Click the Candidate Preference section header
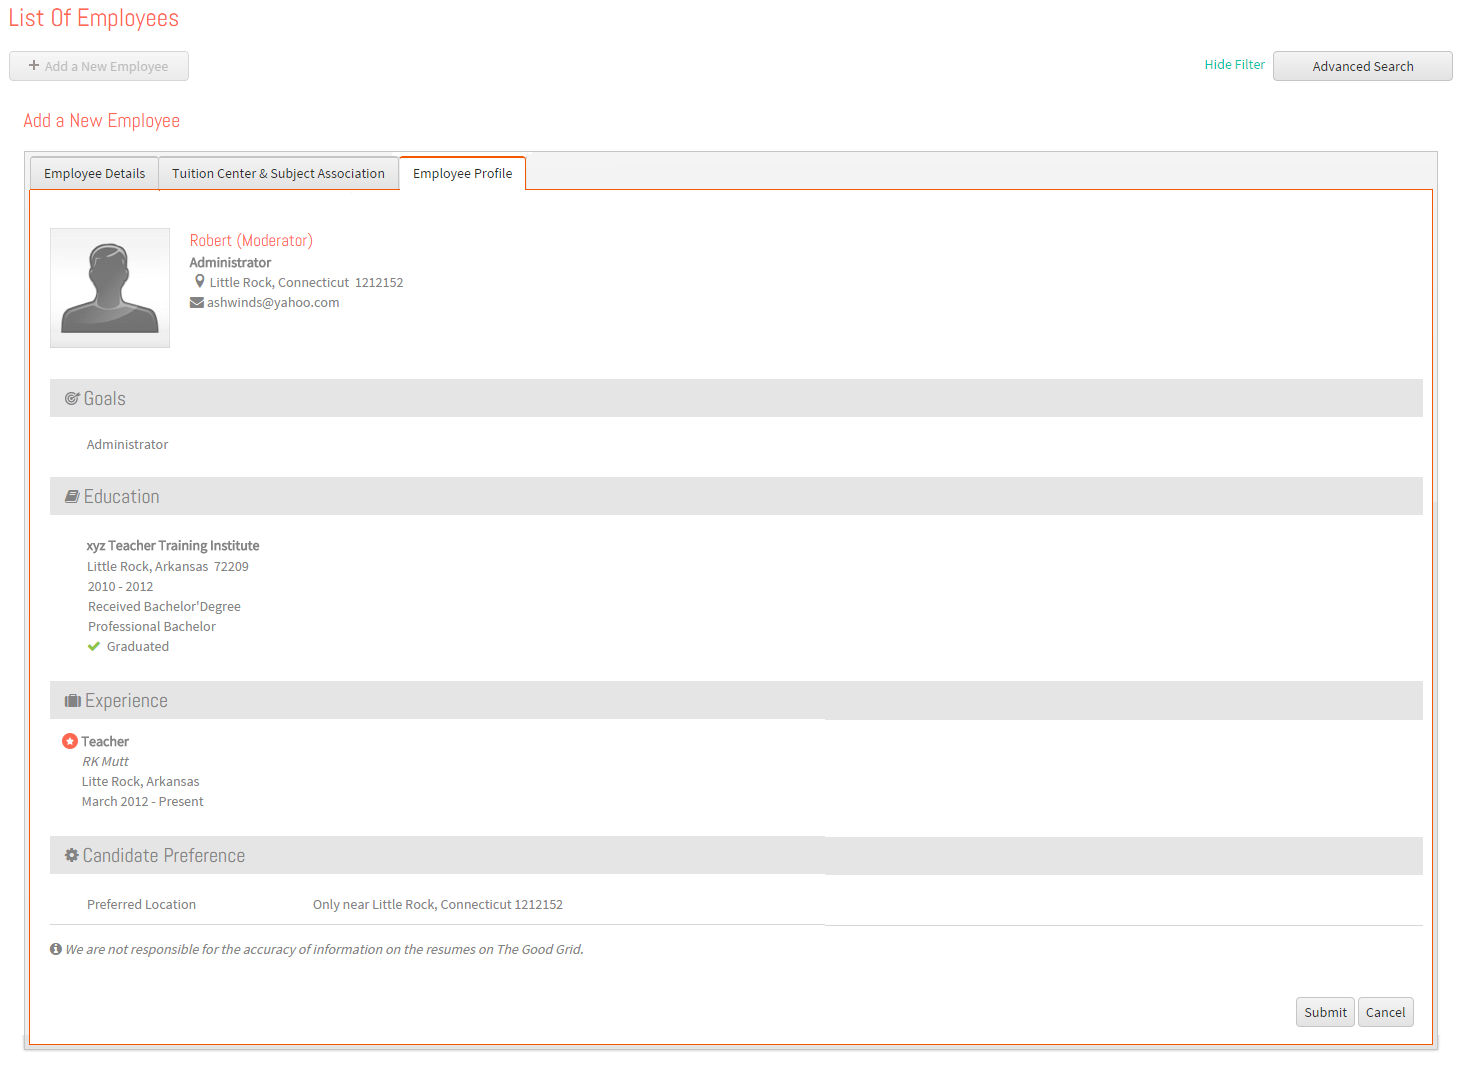Image resolution: width=1476 pixels, height=1089 pixels. pos(736,855)
